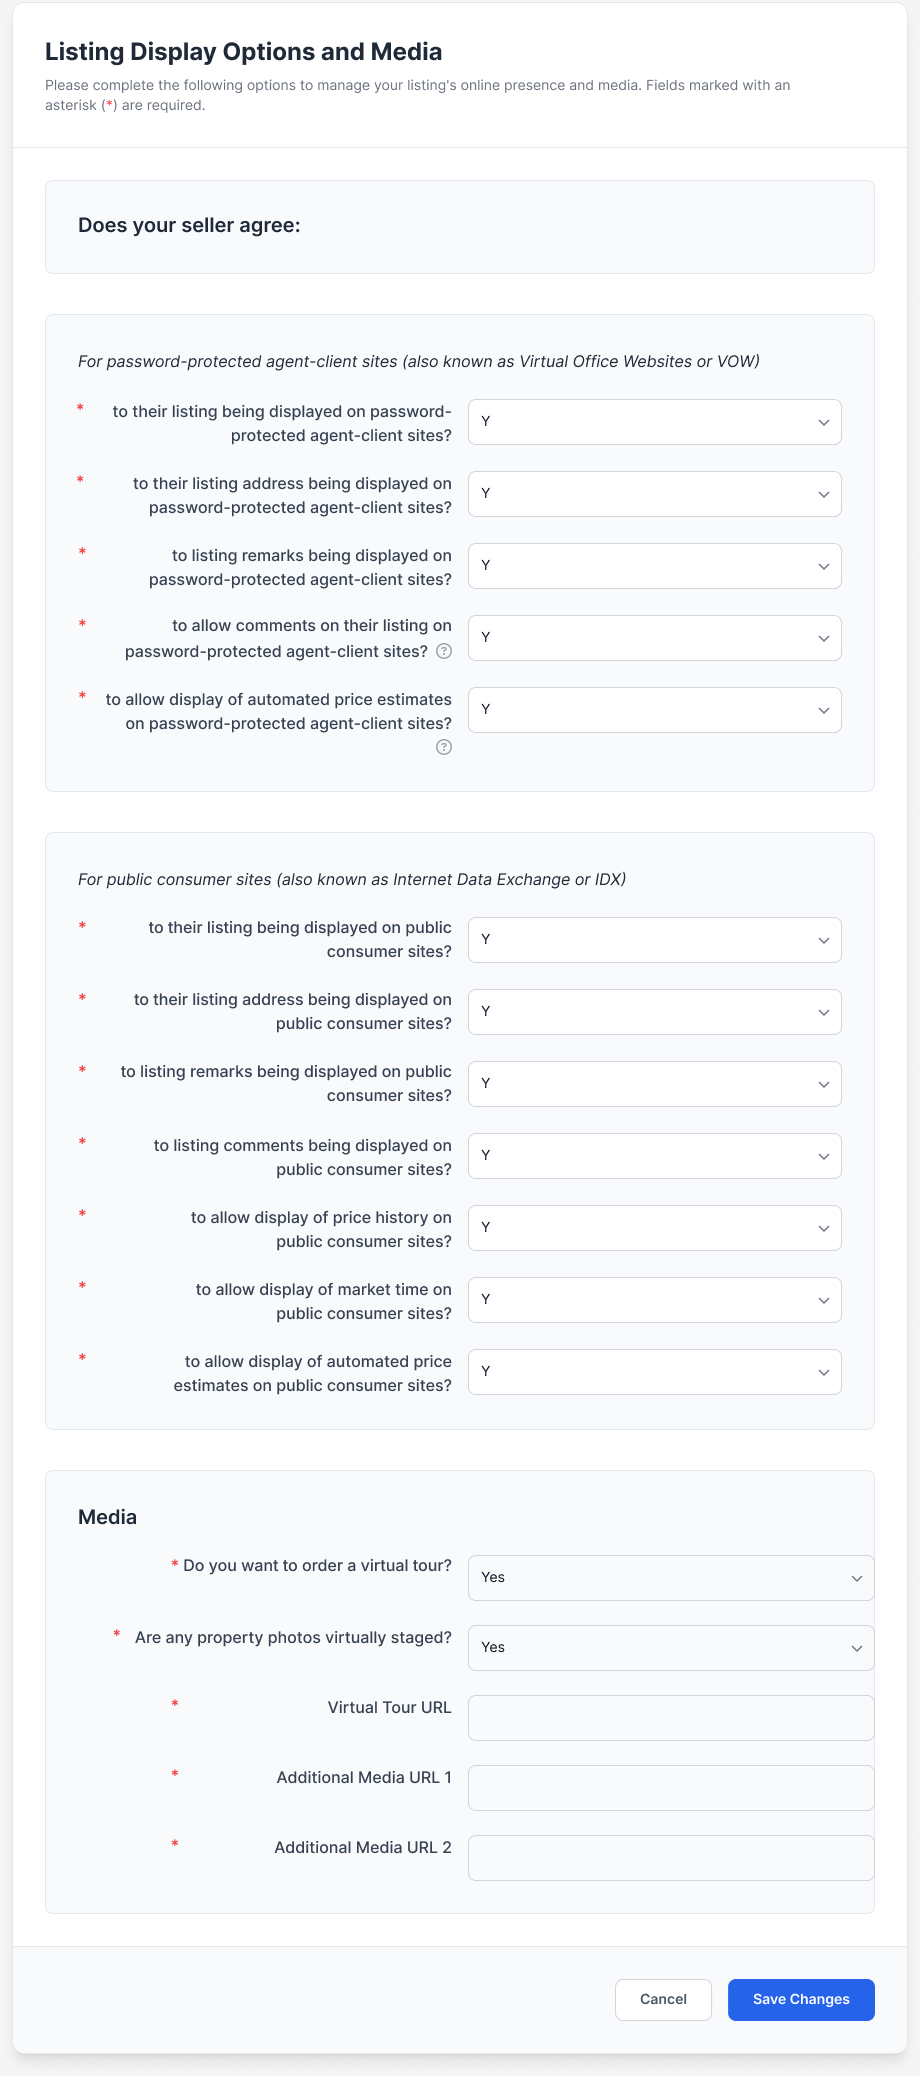The width and height of the screenshot is (920, 2076).
Task: Click the Save Changes button
Action: pyautogui.click(x=801, y=2000)
